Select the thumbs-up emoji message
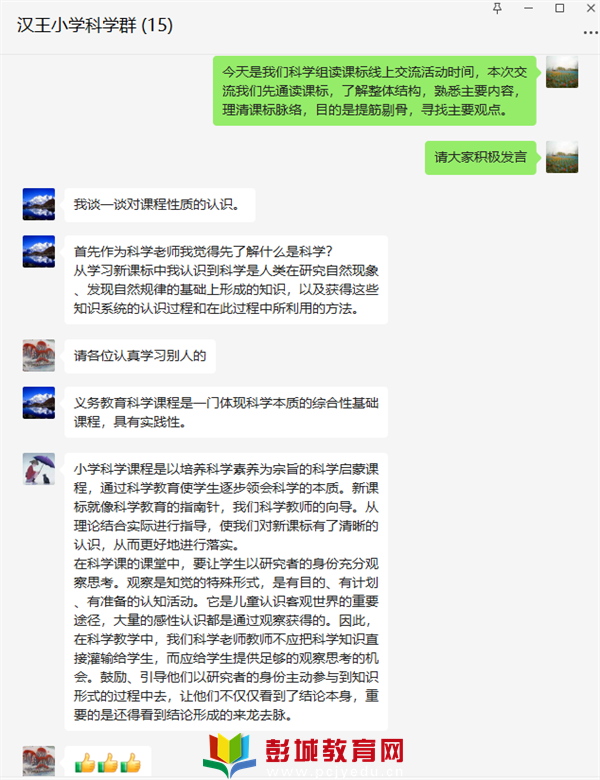This screenshot has height=780, width=600. pyautogui.click(x=108, y=762)
